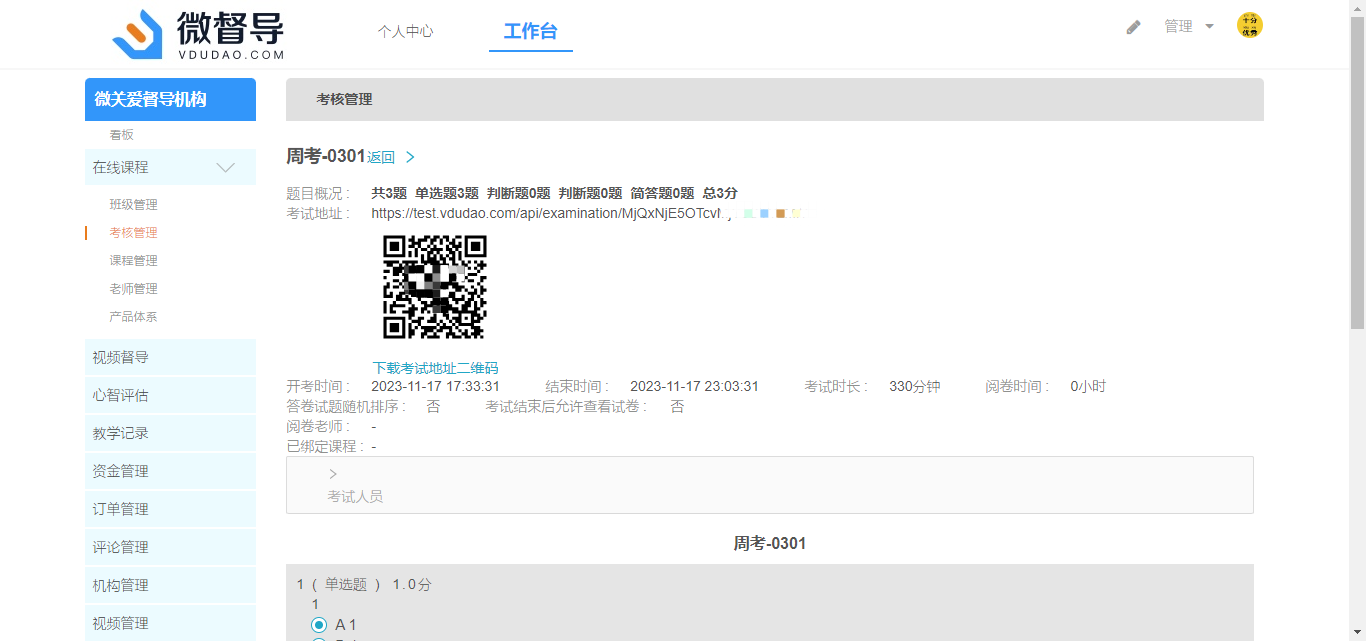Click question 1 单选题 1.0分 header
The height and width of the screenshot is (641, 1366).
[364, 585]
